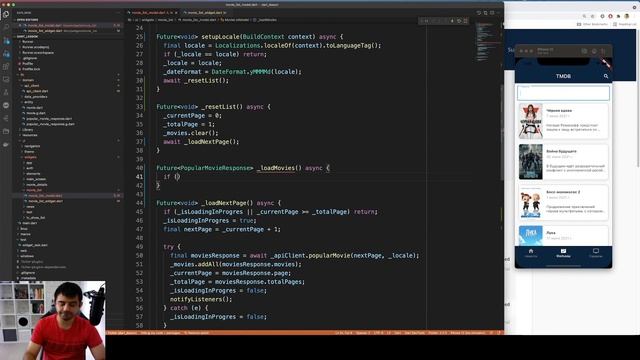Collapse the api_client folder
This screenshot has width=640, height=360.
(31, 86)
